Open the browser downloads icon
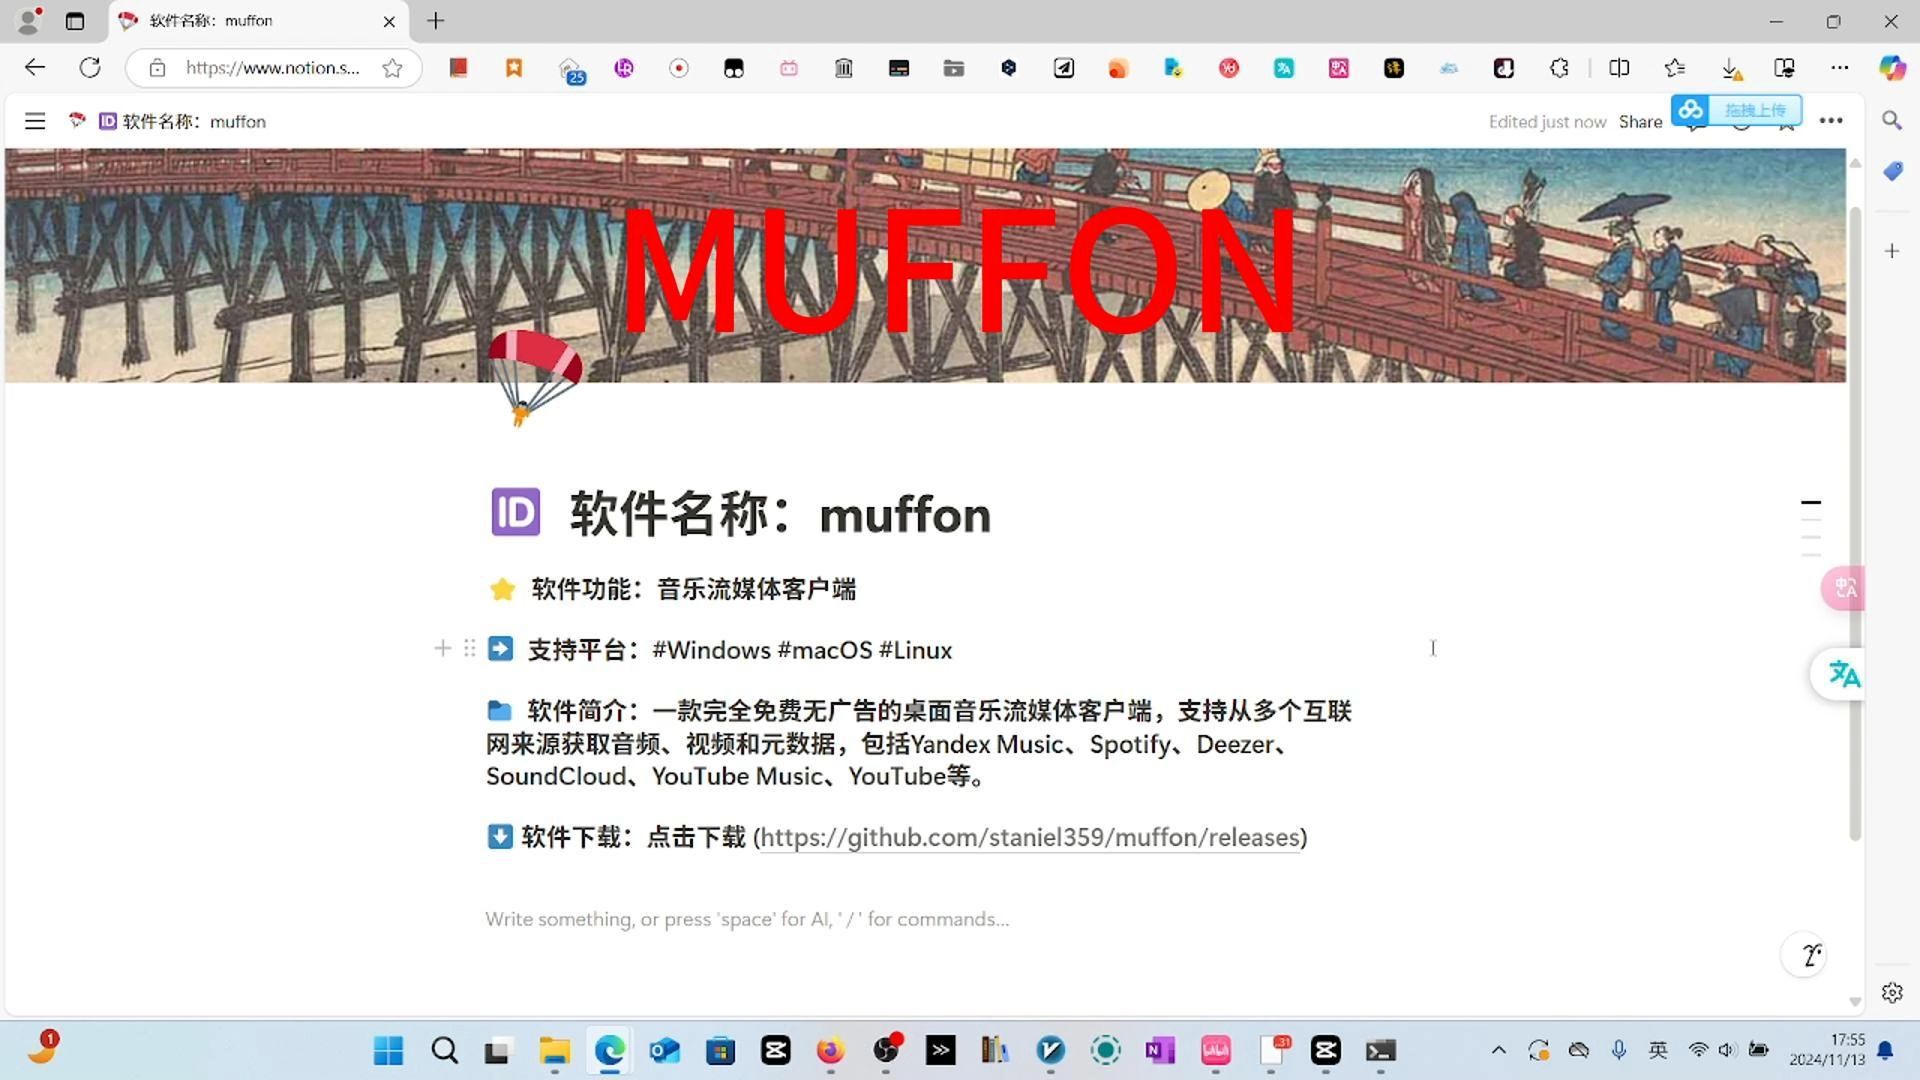The width and height of the screenshot is (1920, 1080). coord(1730,68)
